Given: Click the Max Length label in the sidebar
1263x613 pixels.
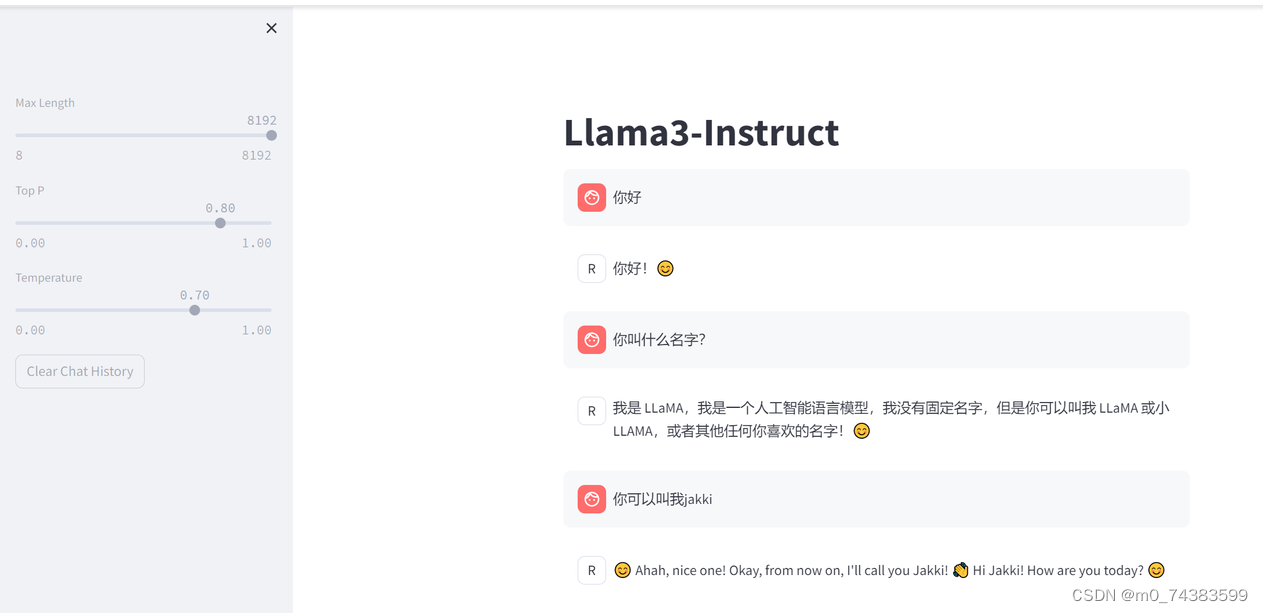Looking at the screenshot, I should (x=45, y=102).
